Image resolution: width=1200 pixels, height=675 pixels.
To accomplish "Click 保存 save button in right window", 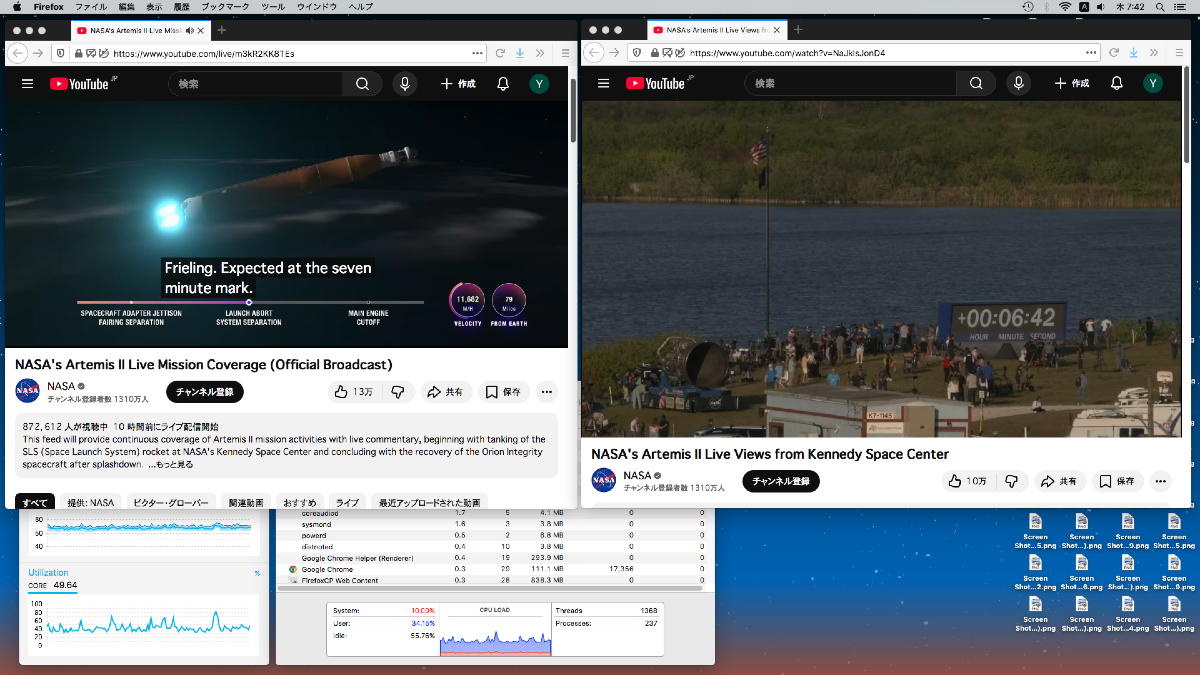I will tap(1118, 481).
